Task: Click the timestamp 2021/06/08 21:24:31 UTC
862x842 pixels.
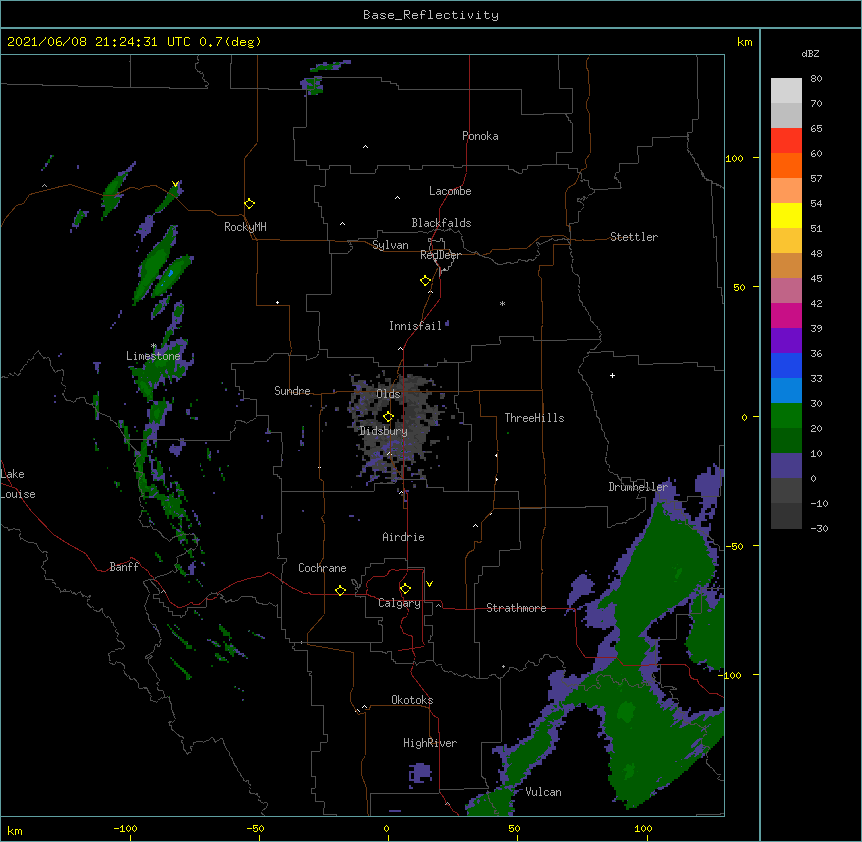Action: pos(99,42)
